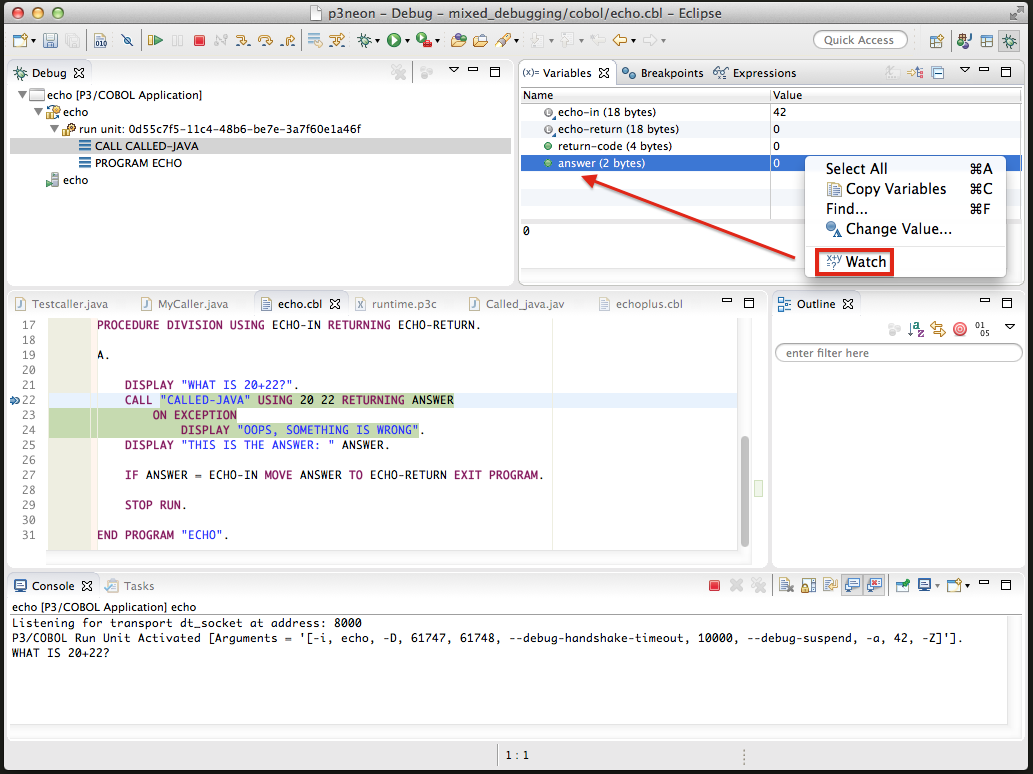Click the Run External Tools icon
Viewport: 1033px width, 774px height.
click(x=424, y=41)
